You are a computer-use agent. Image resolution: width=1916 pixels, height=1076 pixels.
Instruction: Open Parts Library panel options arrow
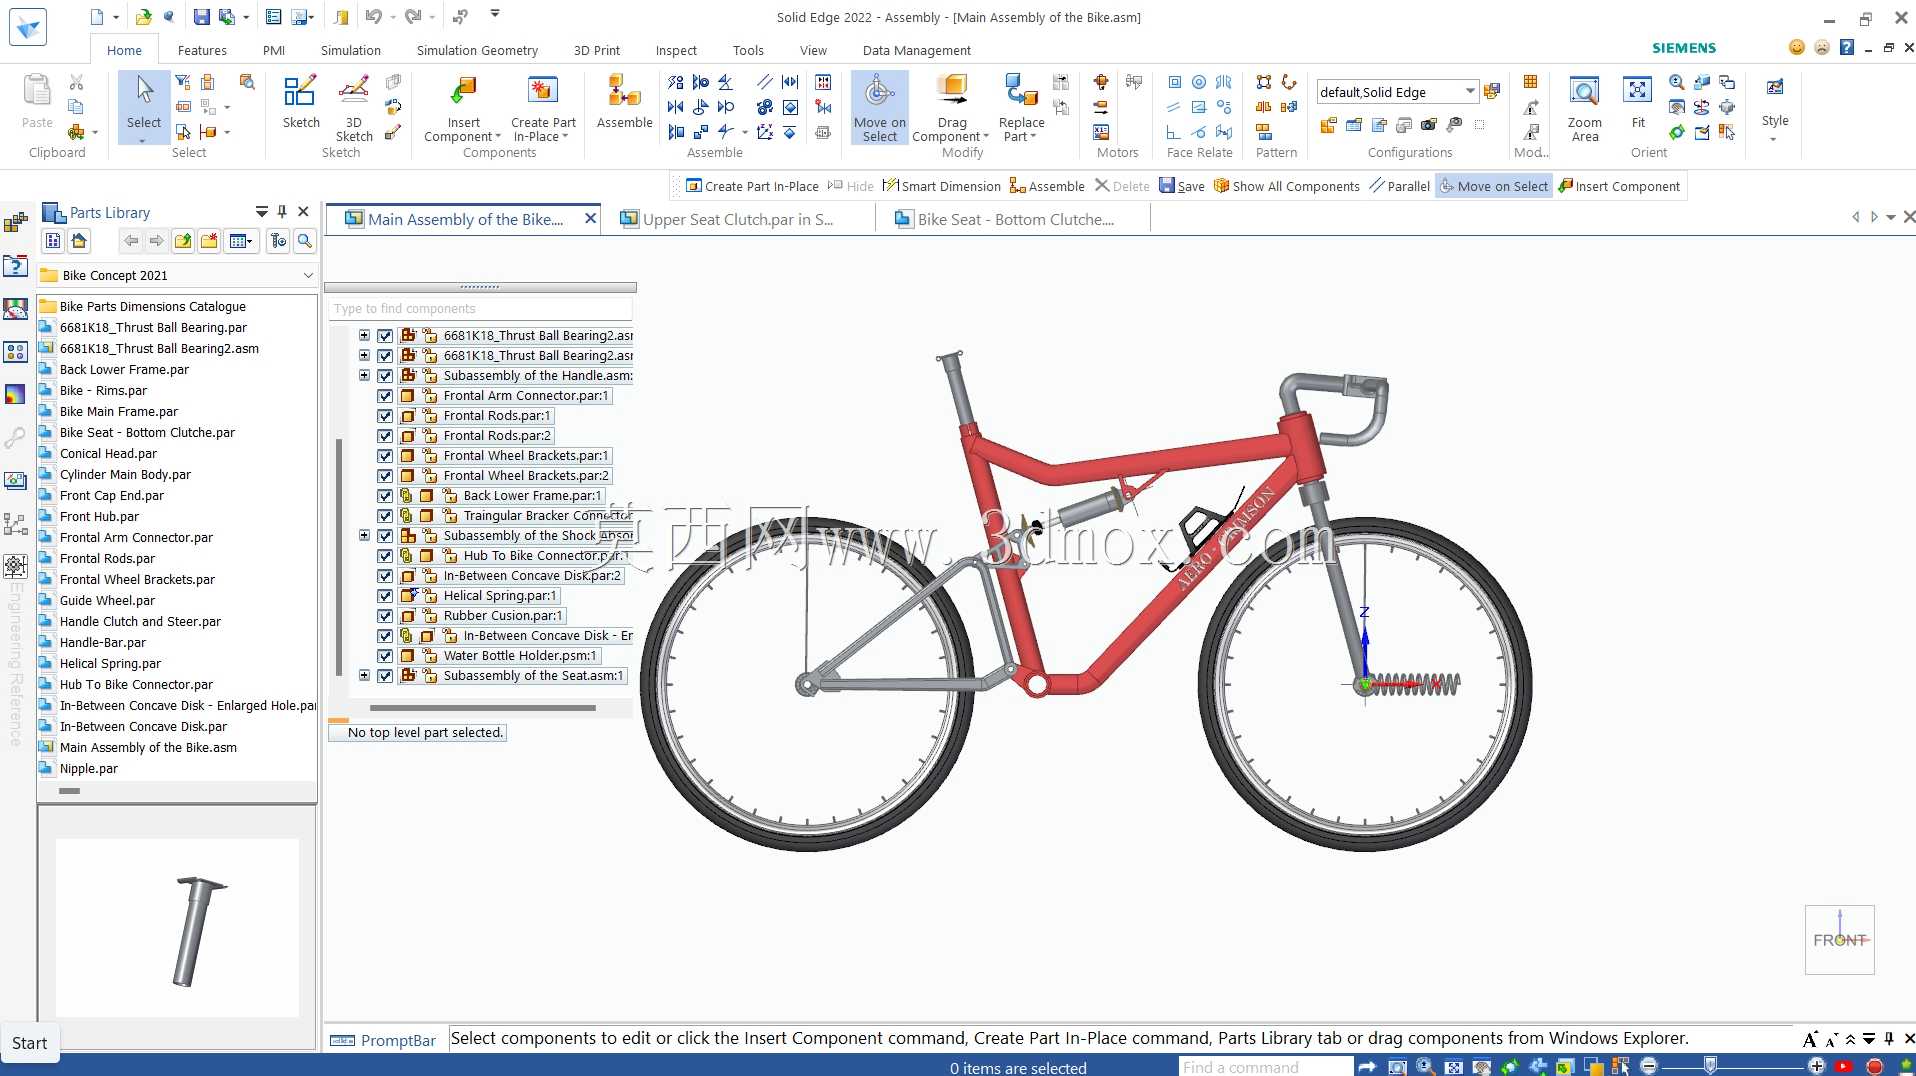pos(261,212)
